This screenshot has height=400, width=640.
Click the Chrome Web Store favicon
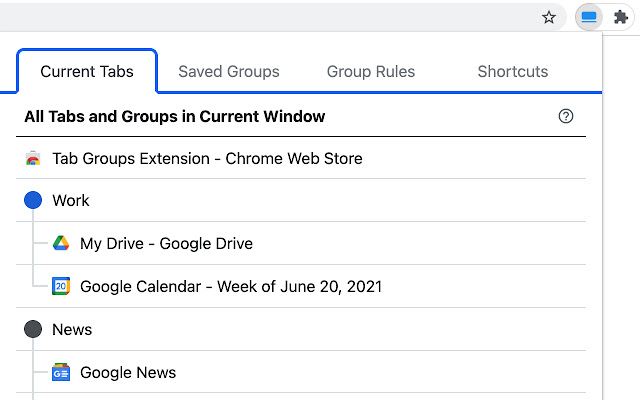pos(33,158)
